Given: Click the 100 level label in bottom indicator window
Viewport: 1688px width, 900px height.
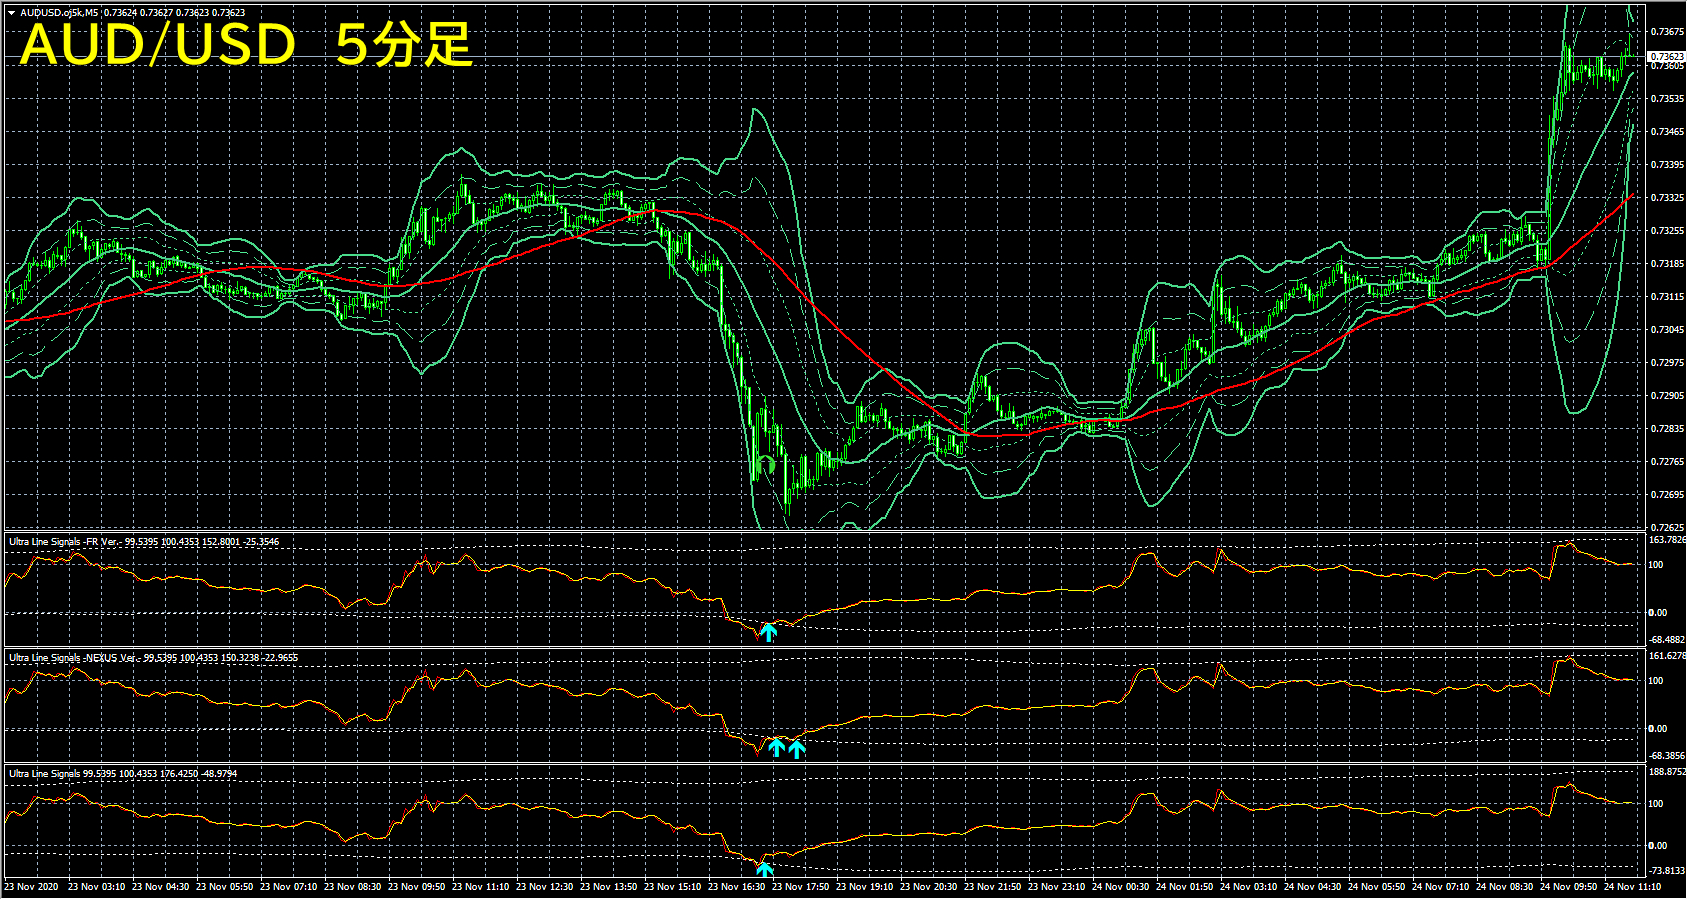Looking at the screenshot, I should pyautogui.click(x=1656, y=804).
